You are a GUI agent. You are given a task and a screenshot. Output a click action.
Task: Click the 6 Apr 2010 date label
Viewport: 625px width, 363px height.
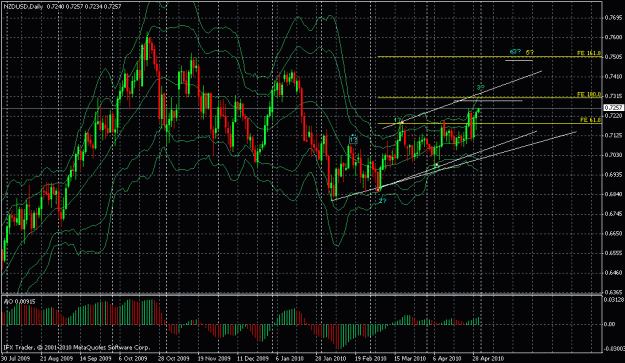pos(448,358)
